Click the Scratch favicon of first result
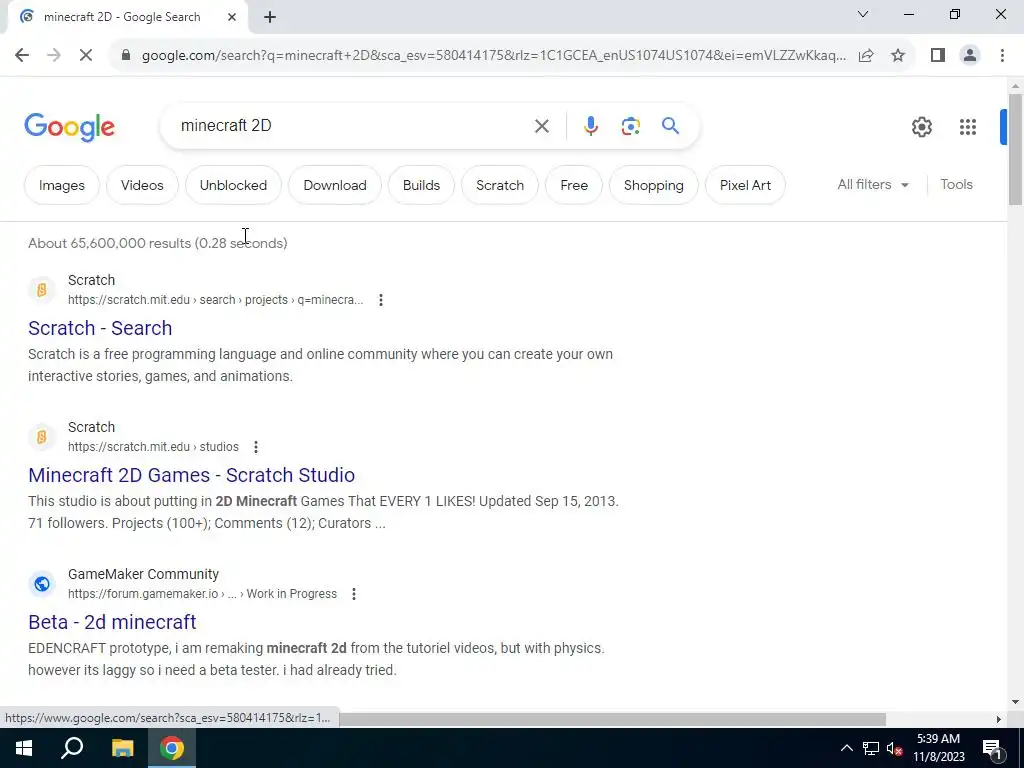Image resolution: width=1024 pixels, height=768 pixels. point(42,289)
